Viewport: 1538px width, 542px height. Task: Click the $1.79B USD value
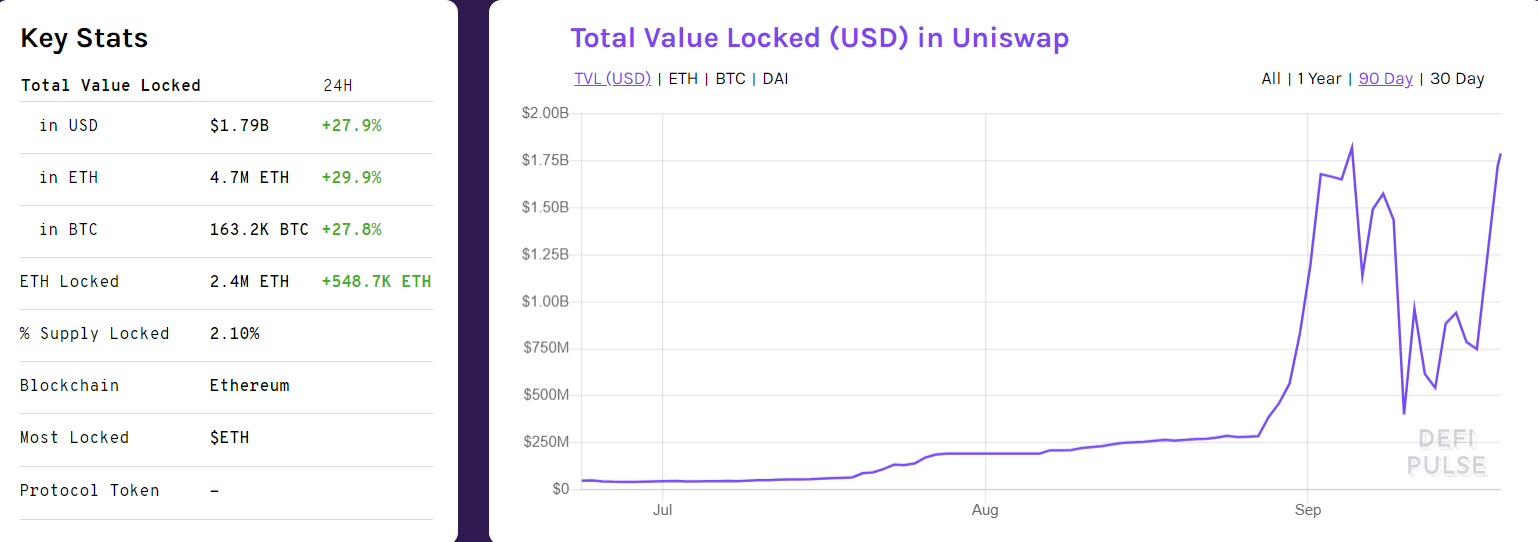(x=239, y=126)
